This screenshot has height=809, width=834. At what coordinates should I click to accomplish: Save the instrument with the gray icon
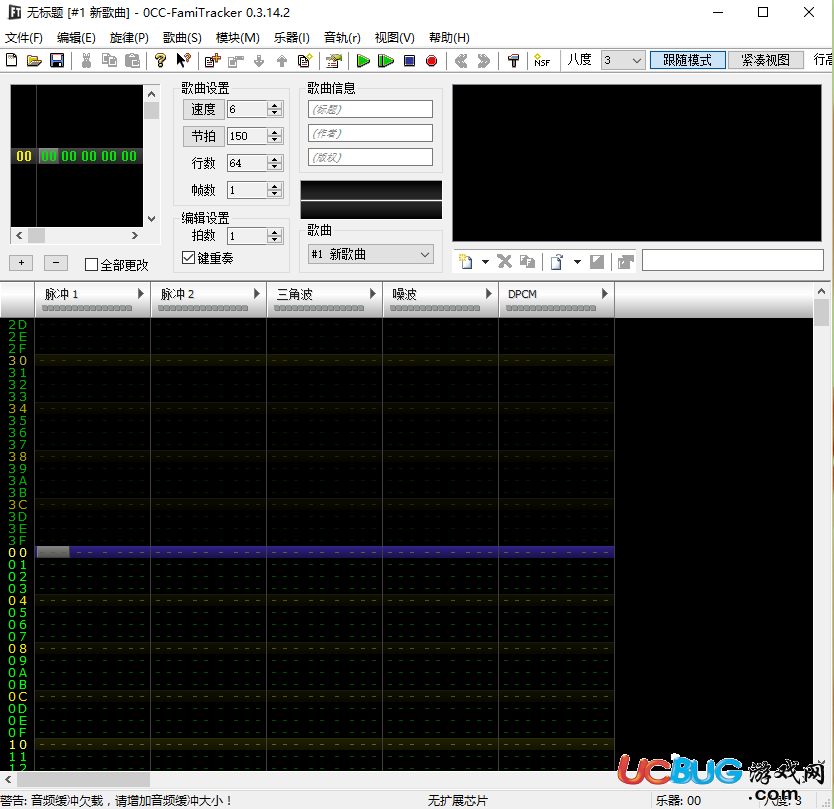point(597,261)
